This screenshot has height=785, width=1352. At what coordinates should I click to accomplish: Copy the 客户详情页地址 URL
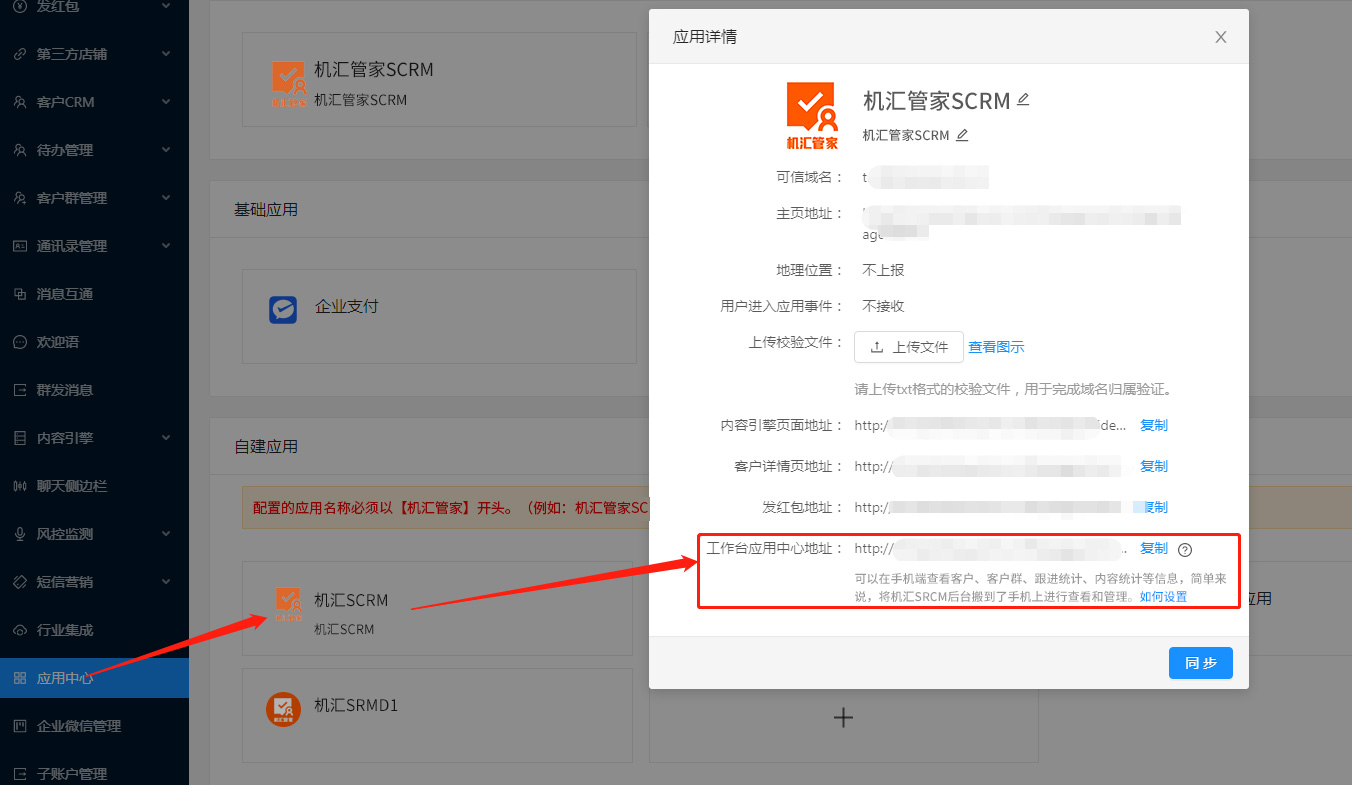1154,466
